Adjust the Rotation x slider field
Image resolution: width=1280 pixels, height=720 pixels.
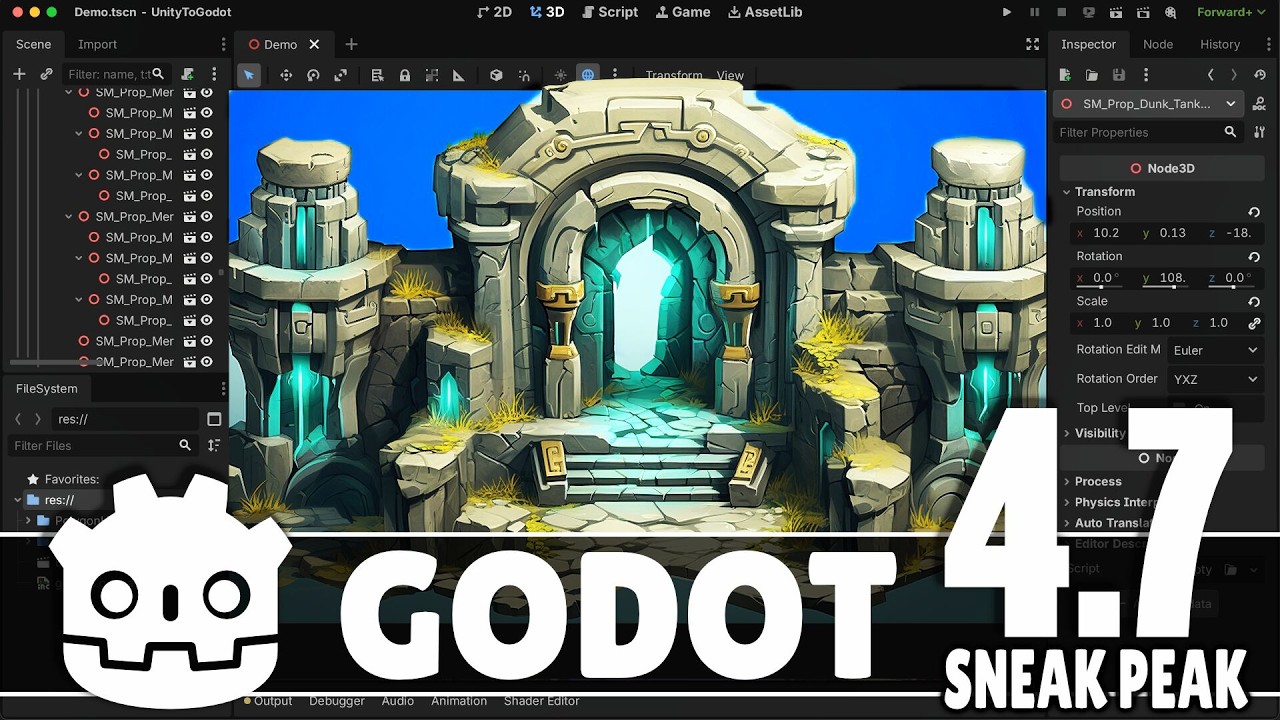click(1101, 278)
